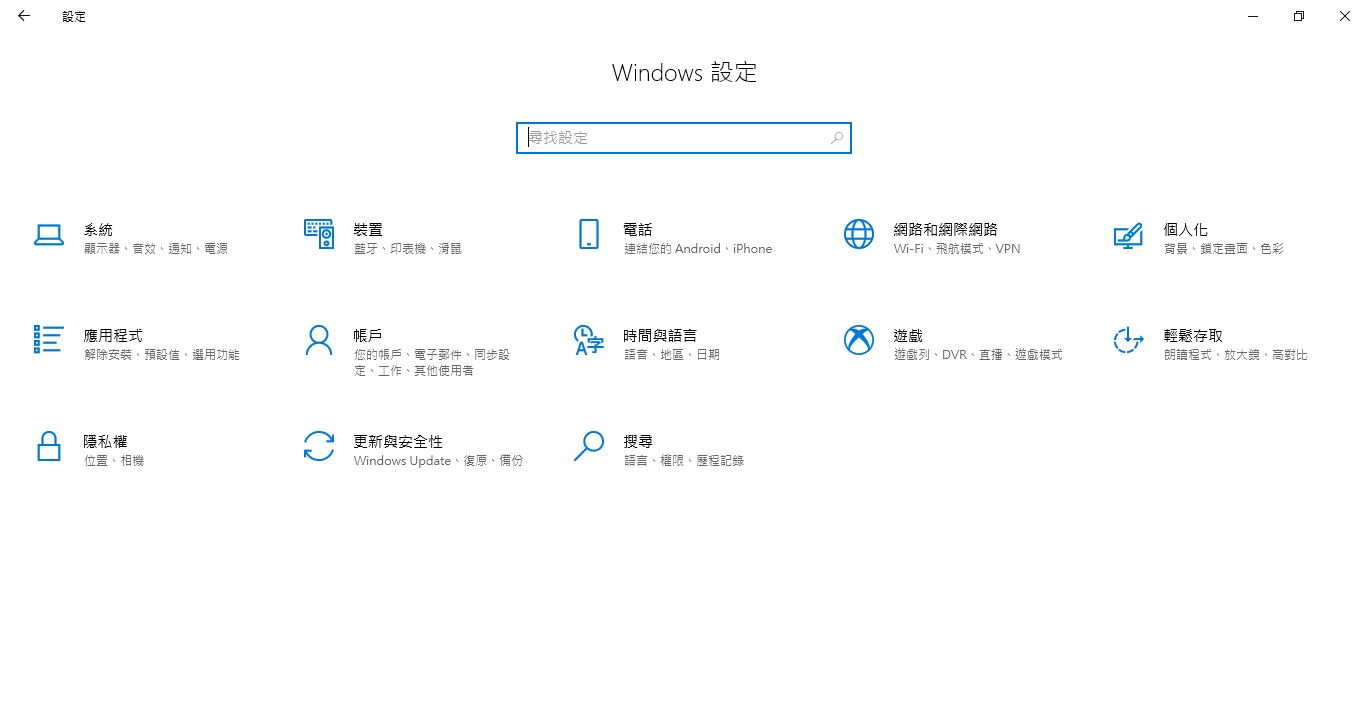Choose the 個人化 category title
This screenshot has width=1368, height=728.
point(1186,230)
